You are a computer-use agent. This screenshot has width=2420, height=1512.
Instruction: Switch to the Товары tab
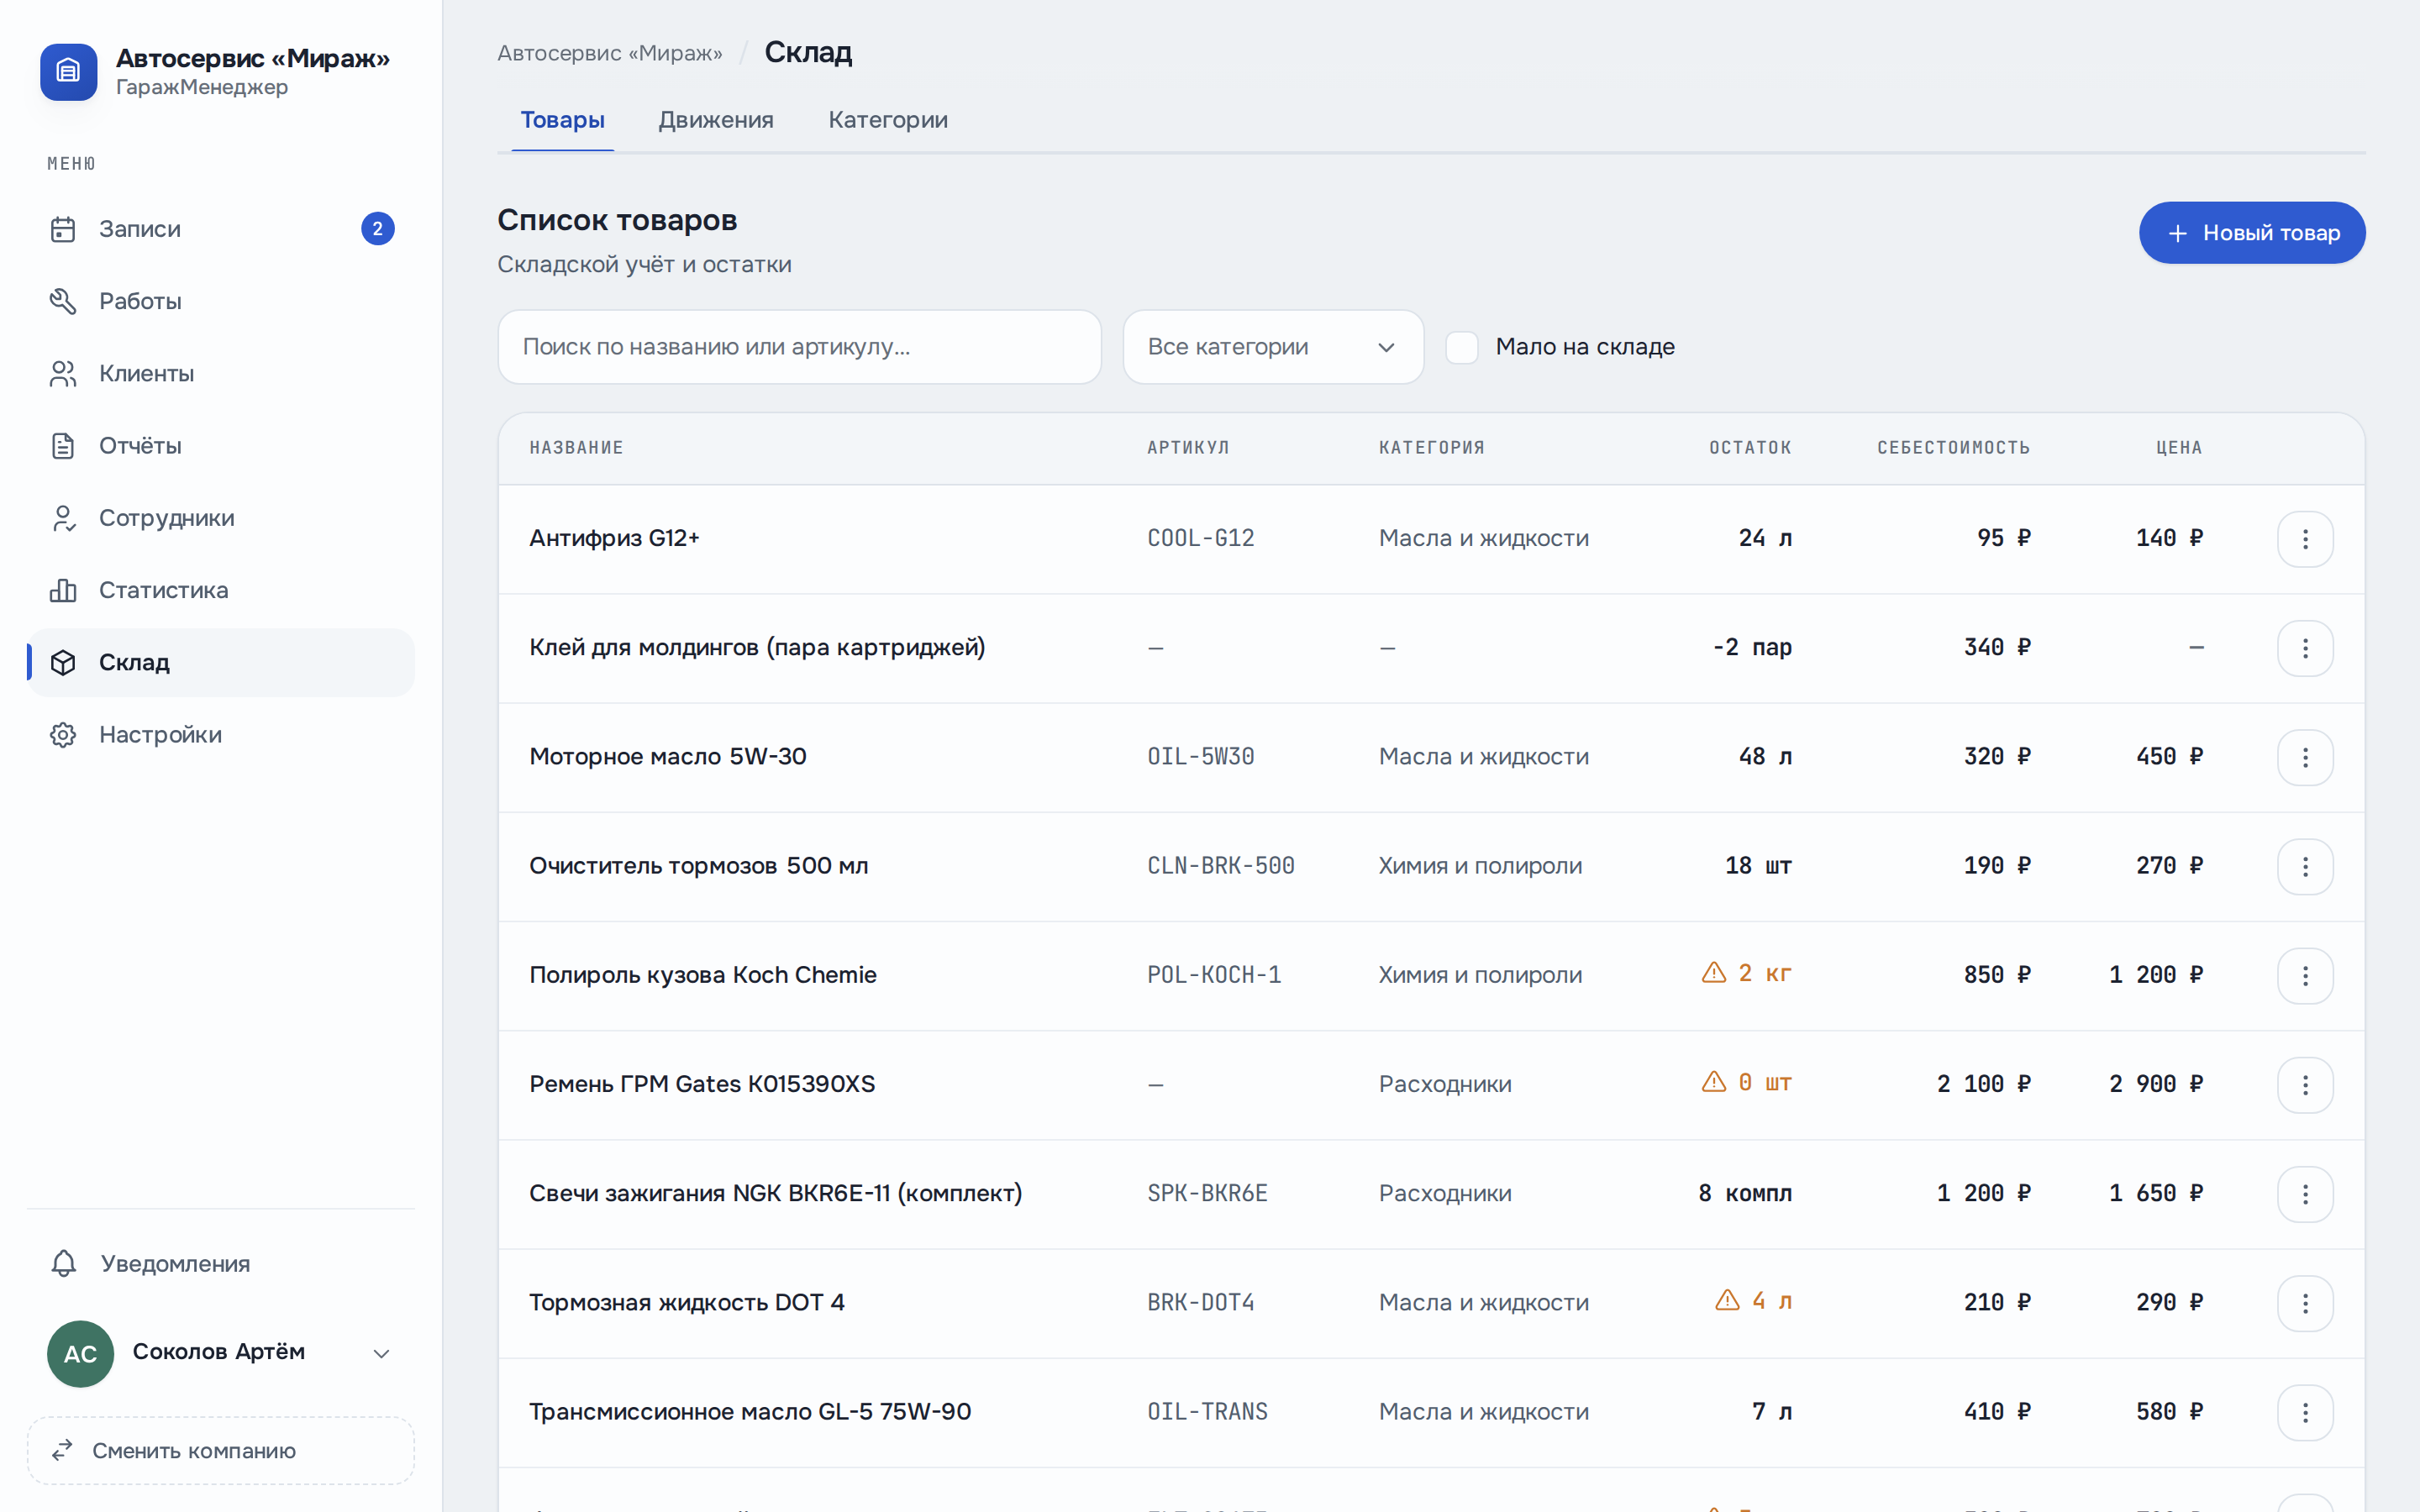(562, 120)
